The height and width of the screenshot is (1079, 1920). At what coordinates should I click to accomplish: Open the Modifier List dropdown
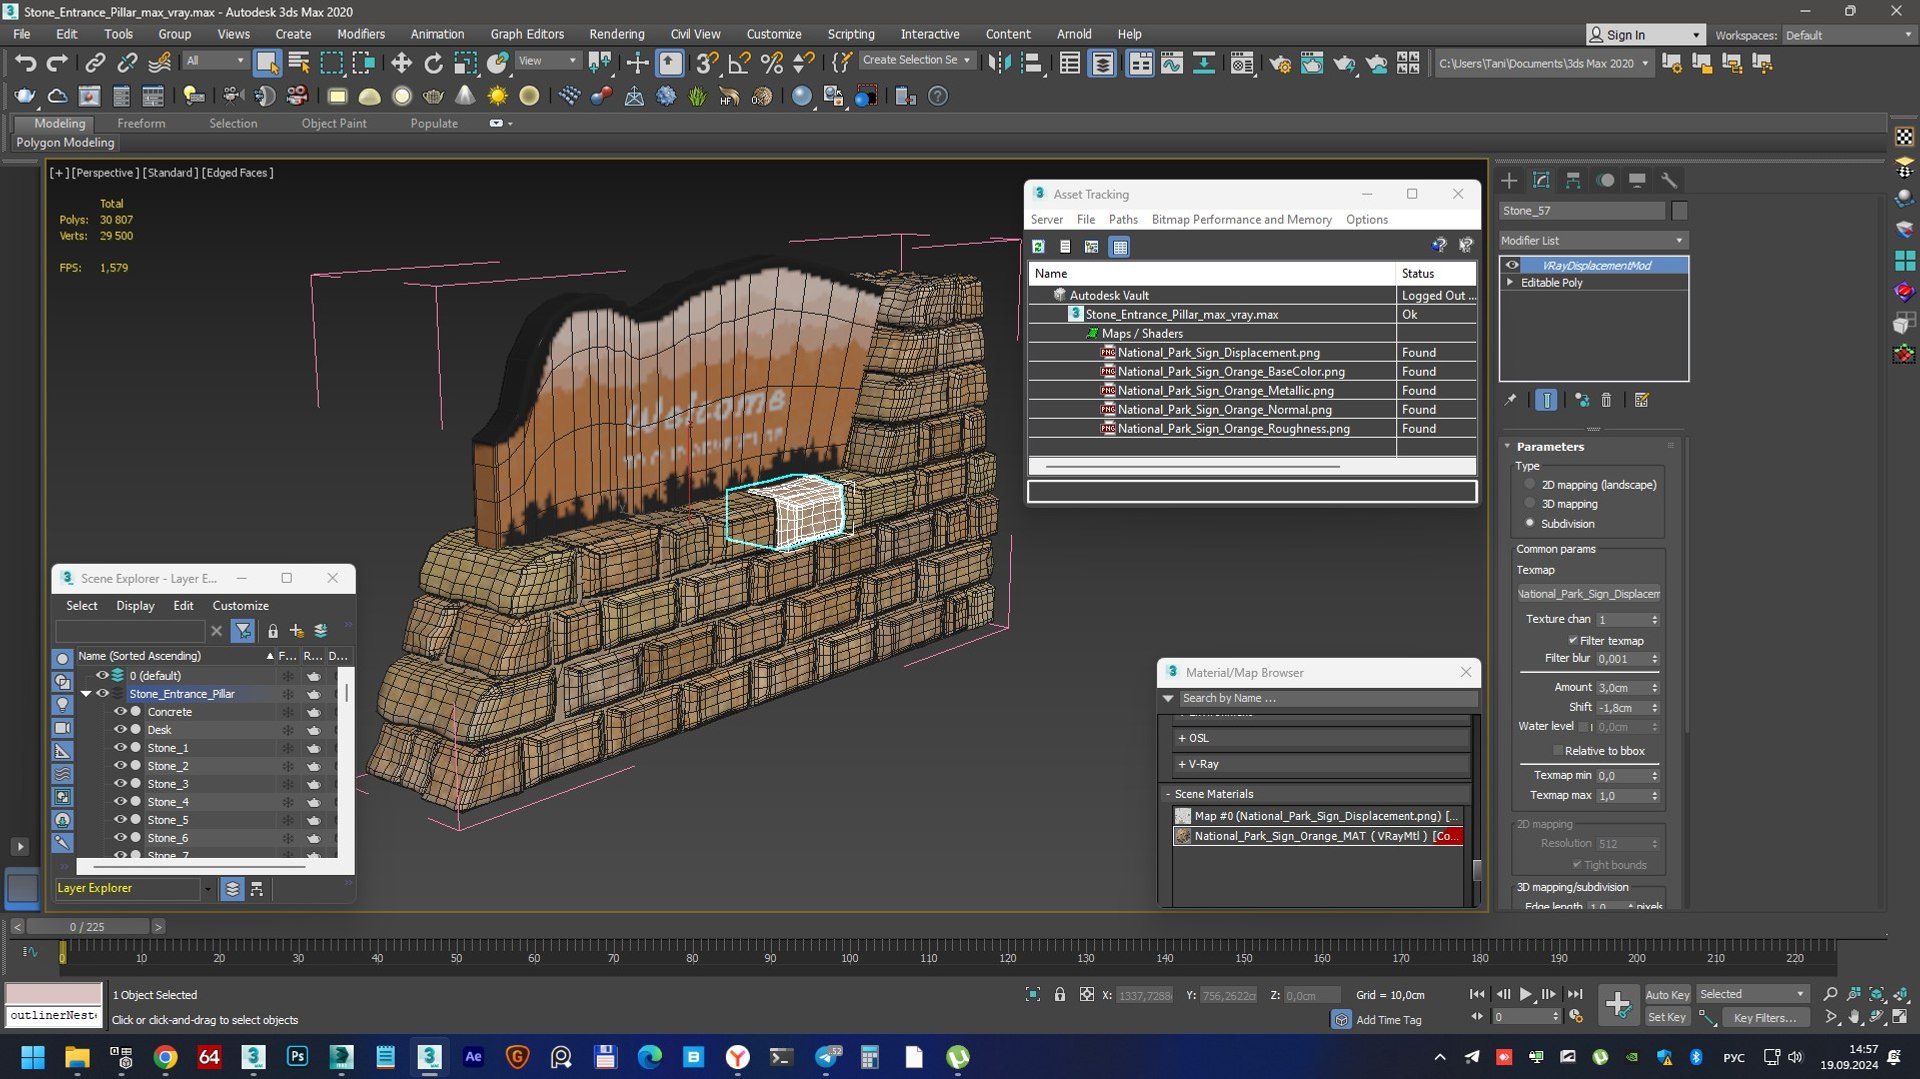tap(1593, 241)
